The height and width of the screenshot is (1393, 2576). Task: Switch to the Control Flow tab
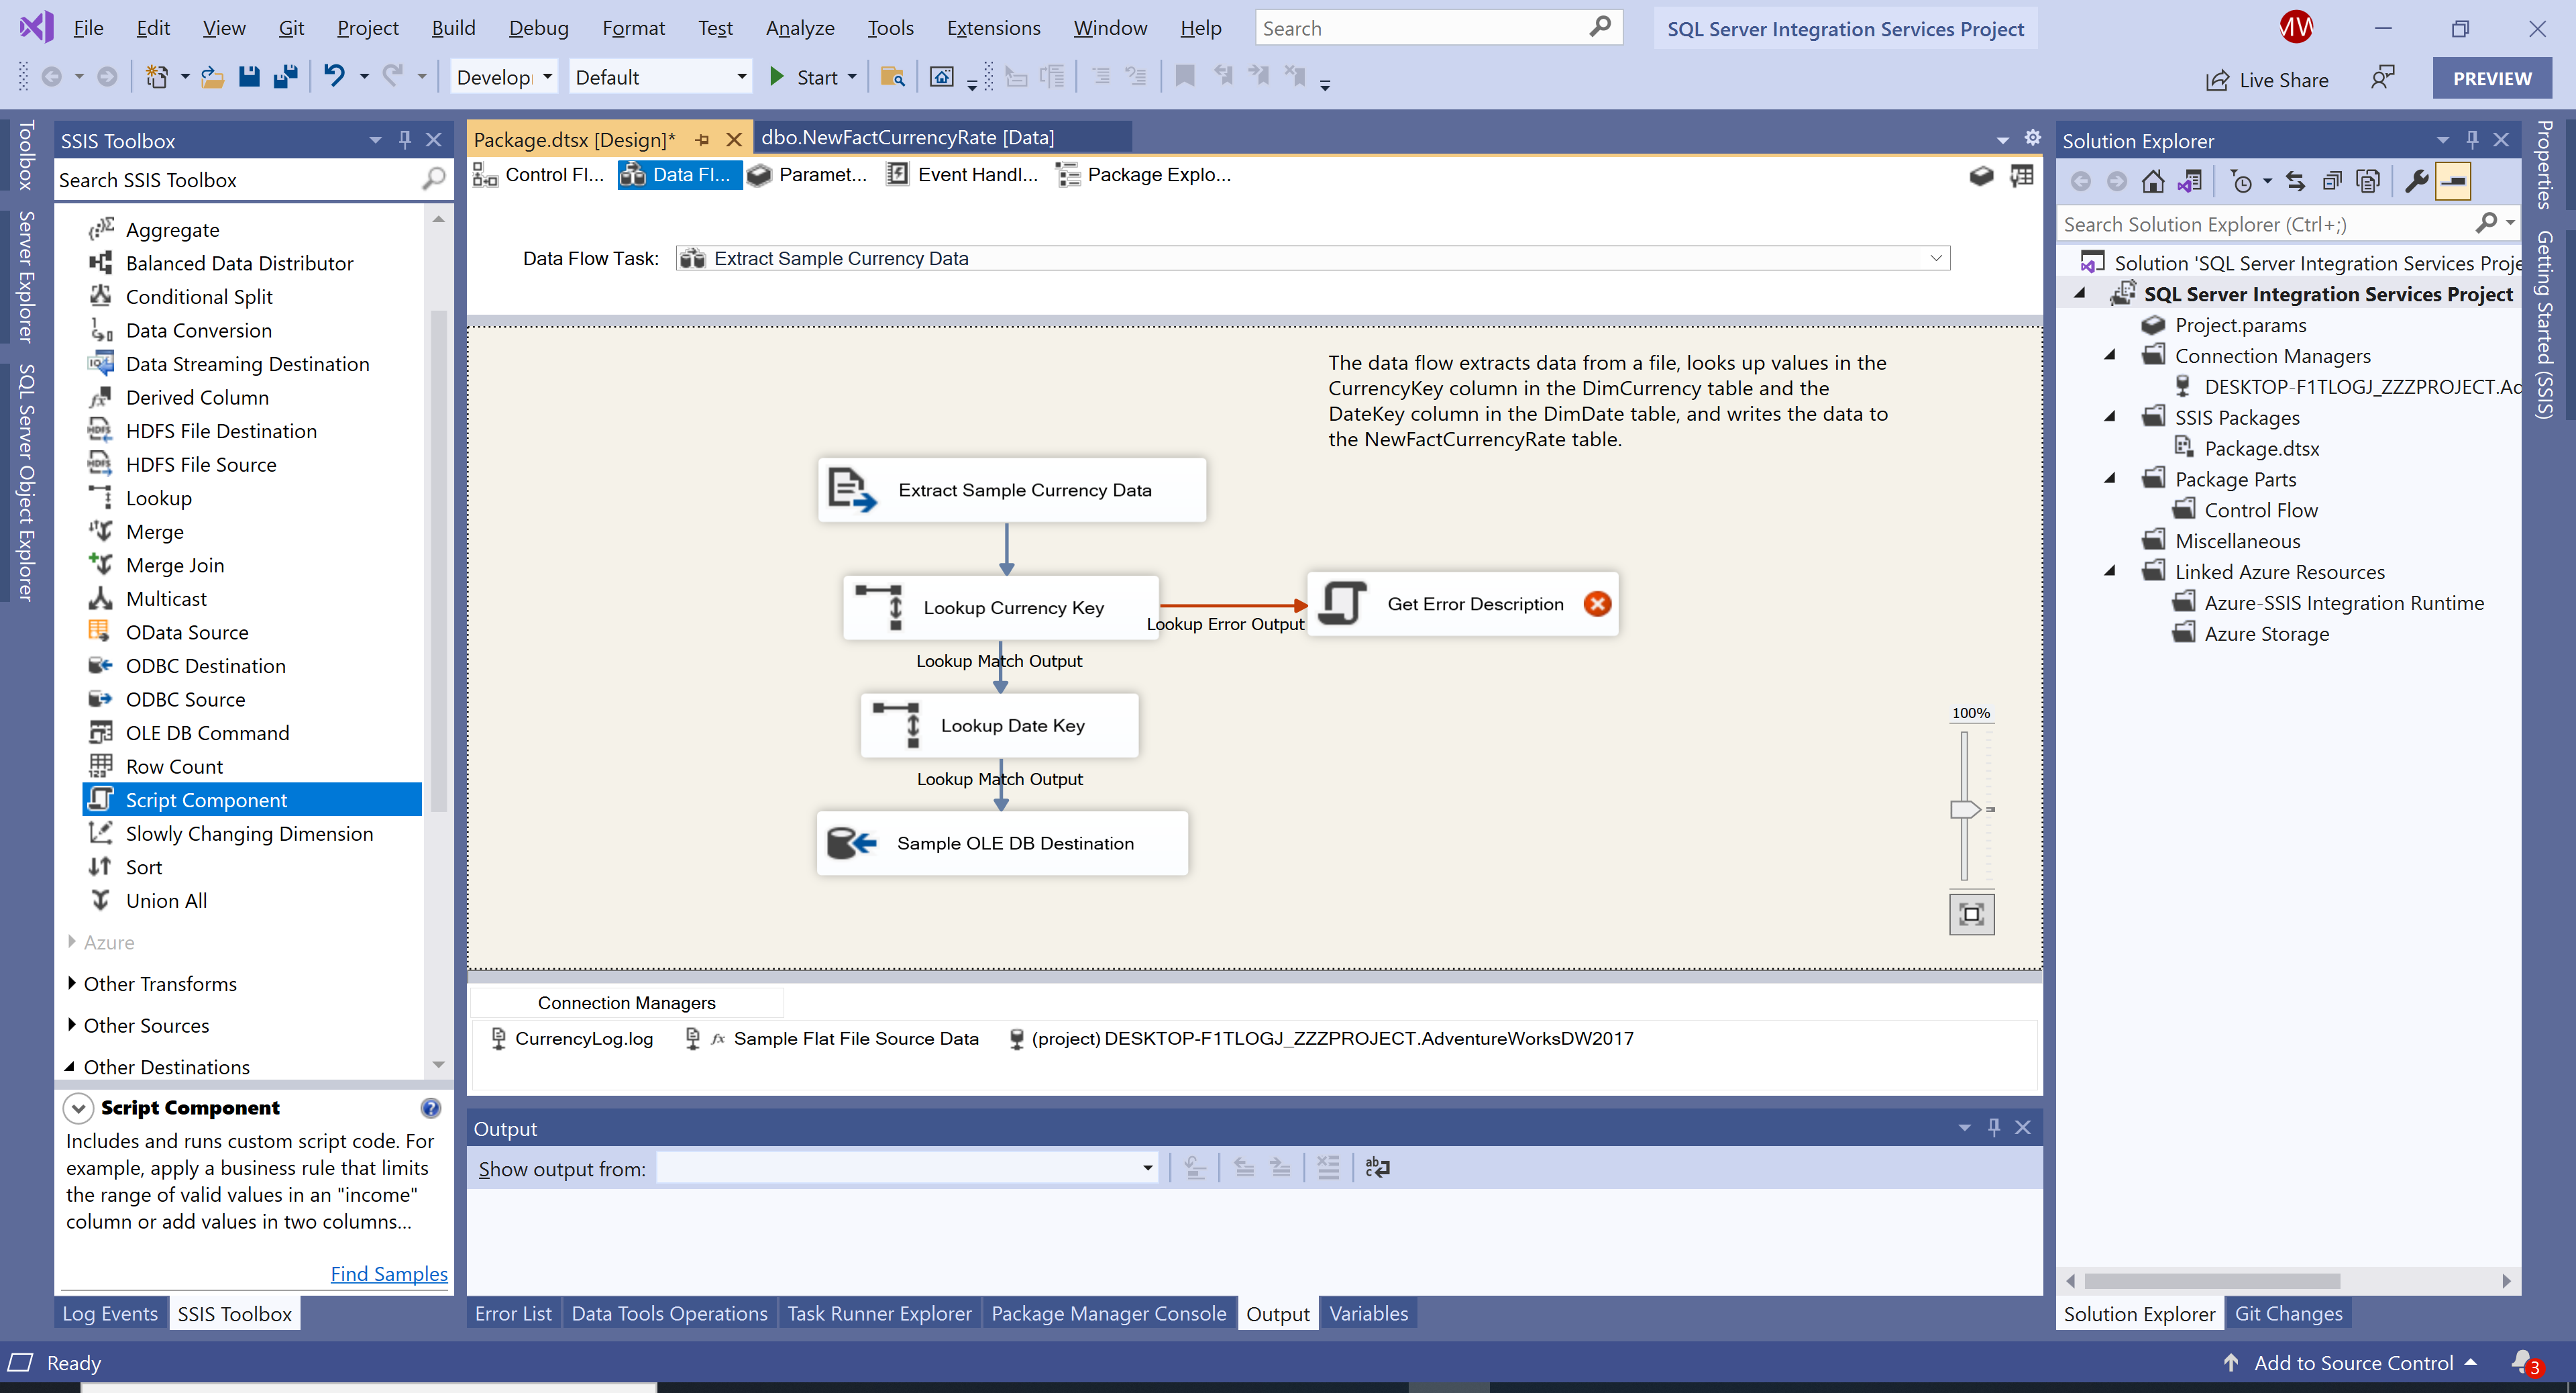540,175
